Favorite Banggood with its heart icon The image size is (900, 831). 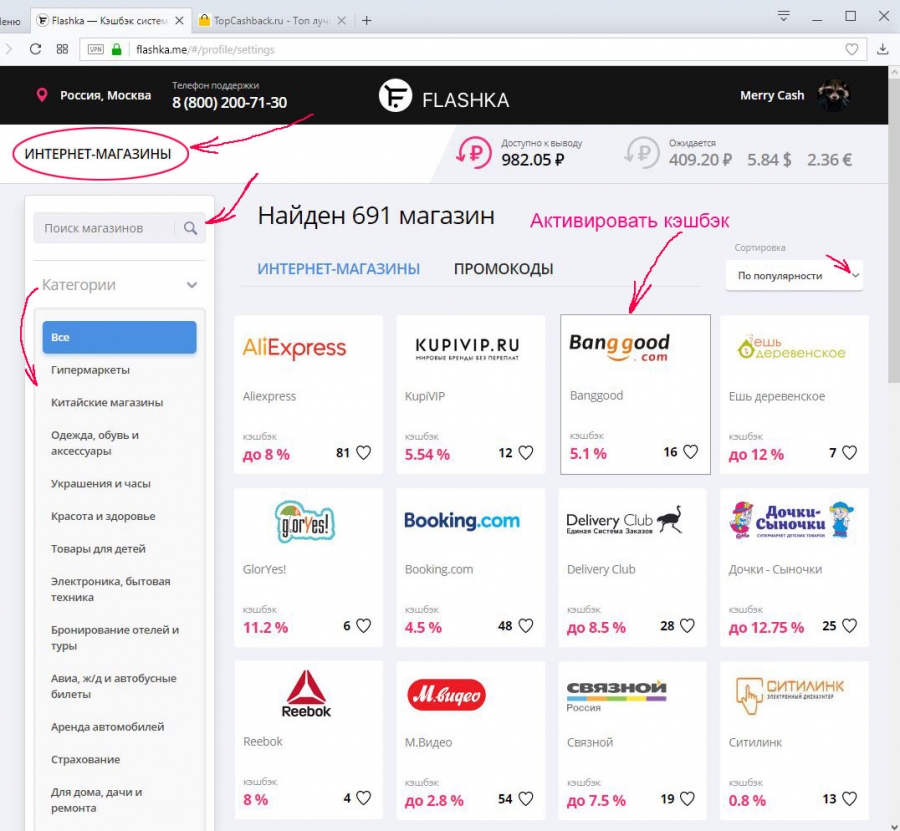[690, 452]
